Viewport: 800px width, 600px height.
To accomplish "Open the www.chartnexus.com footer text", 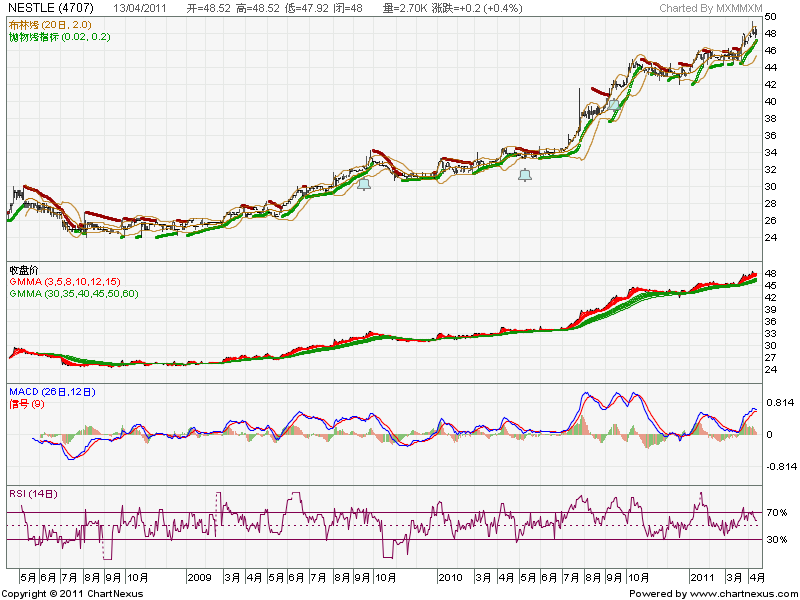I will 743,594.
